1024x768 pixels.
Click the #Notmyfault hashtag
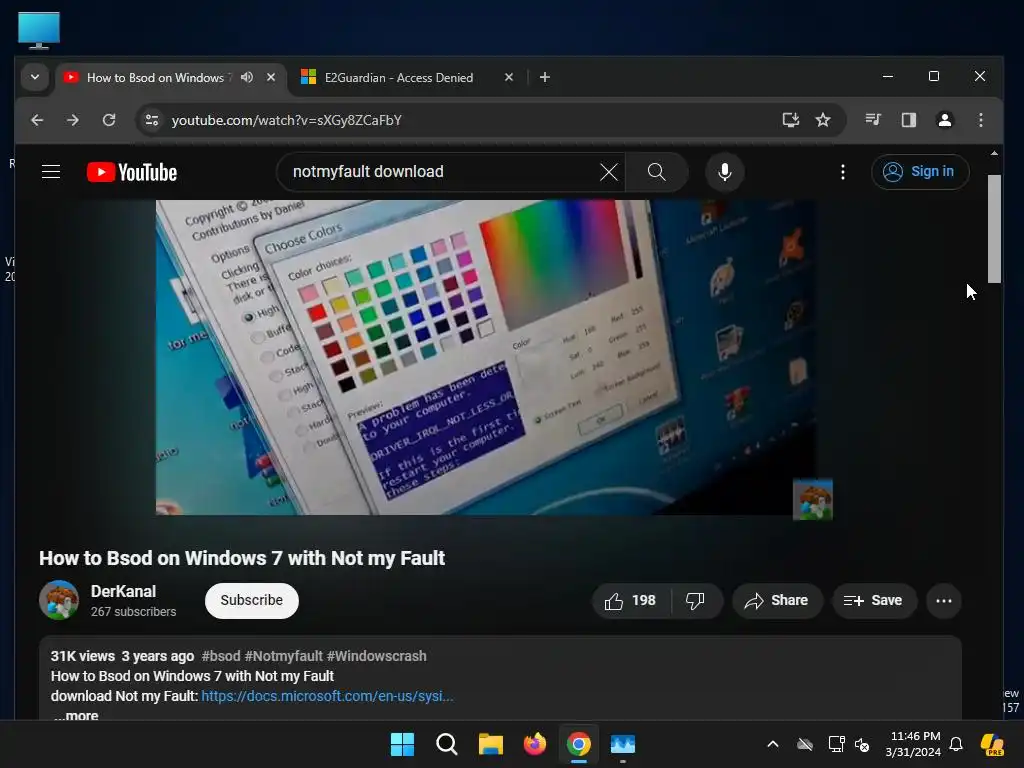[x=283, y=656]
